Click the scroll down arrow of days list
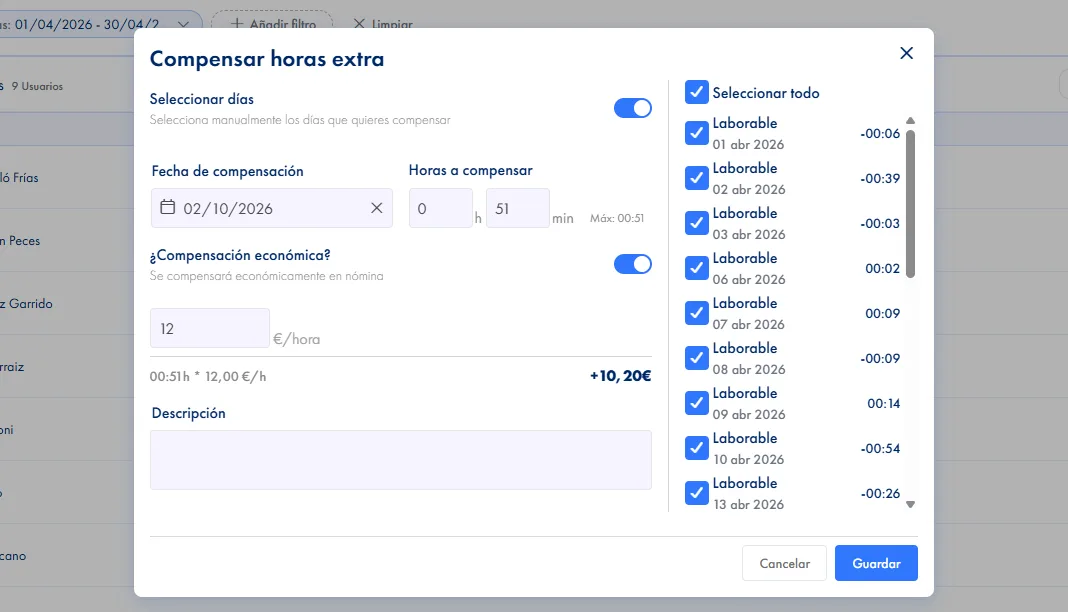 [x=910, y=504]
